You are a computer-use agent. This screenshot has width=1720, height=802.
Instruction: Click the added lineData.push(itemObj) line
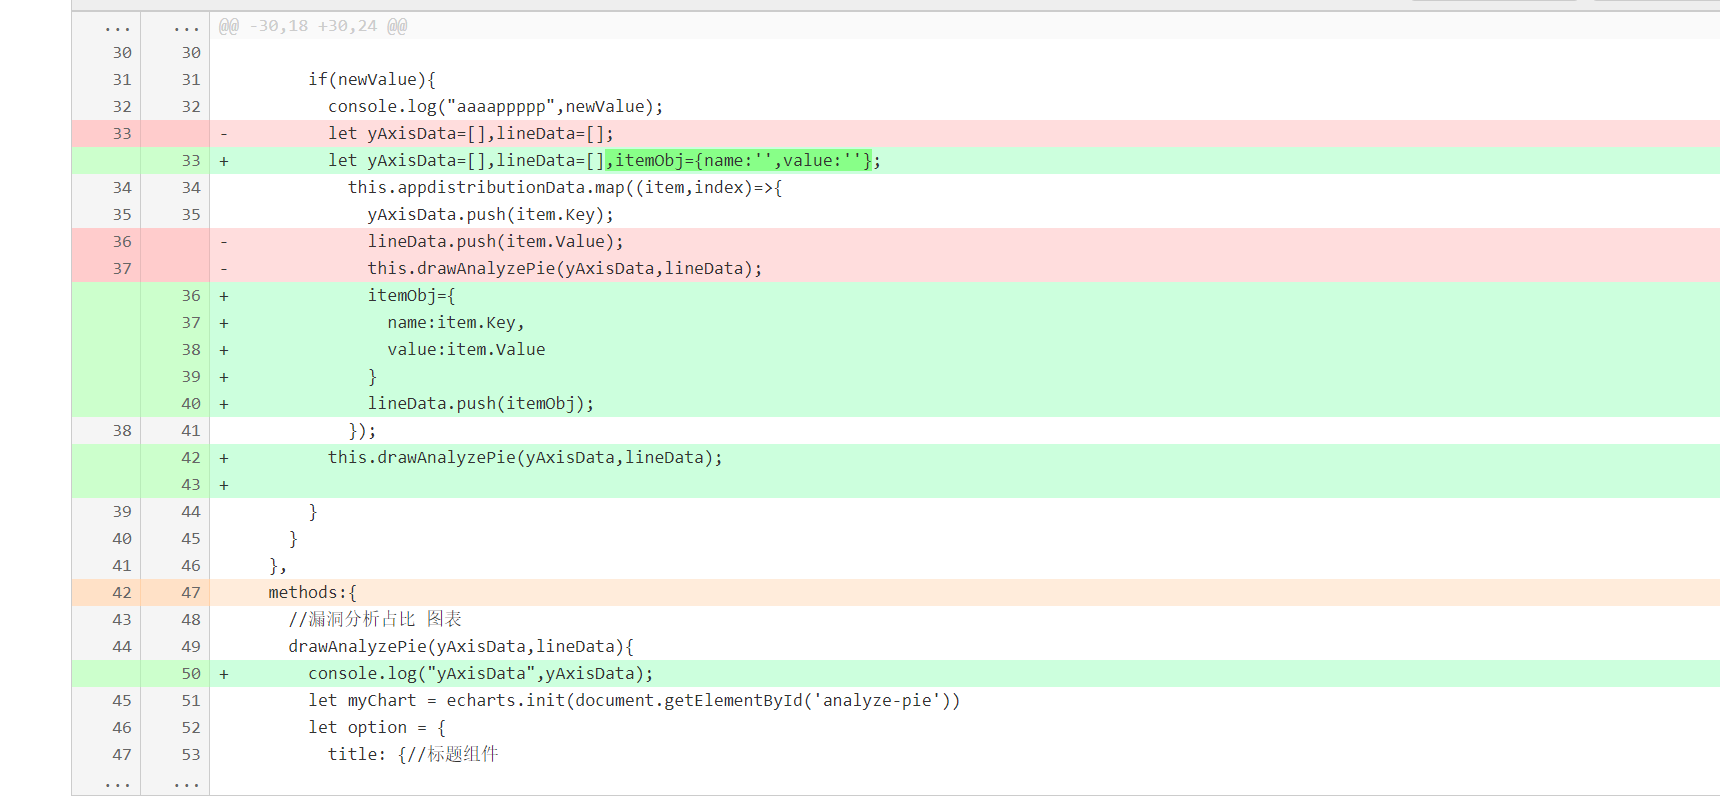click(481, 403)
